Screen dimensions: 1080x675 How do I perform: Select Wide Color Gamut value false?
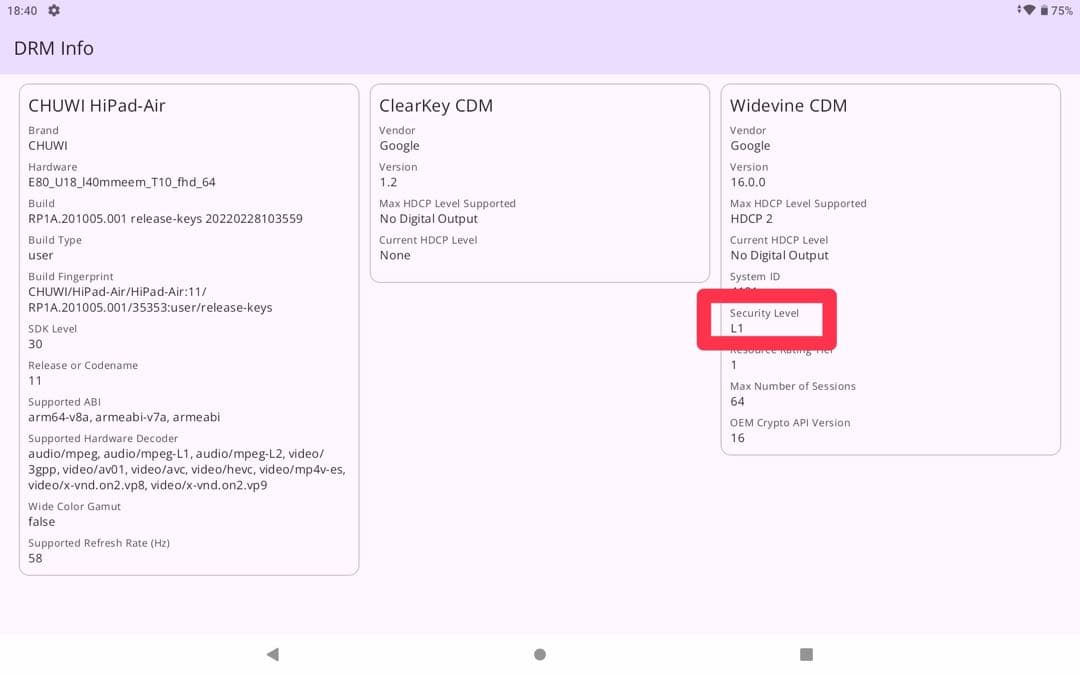coord(41,521)
